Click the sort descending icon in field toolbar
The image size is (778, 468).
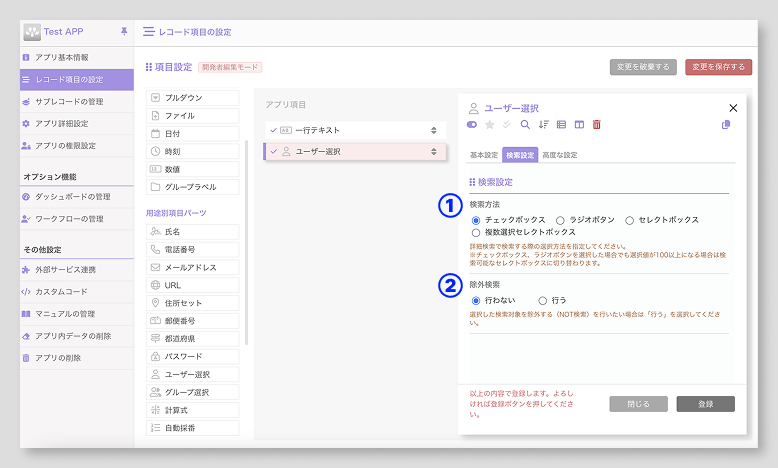[544, 125]
